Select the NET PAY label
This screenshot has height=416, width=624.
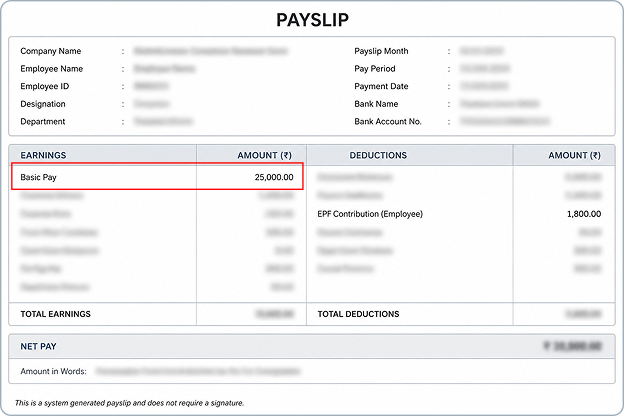39,346
